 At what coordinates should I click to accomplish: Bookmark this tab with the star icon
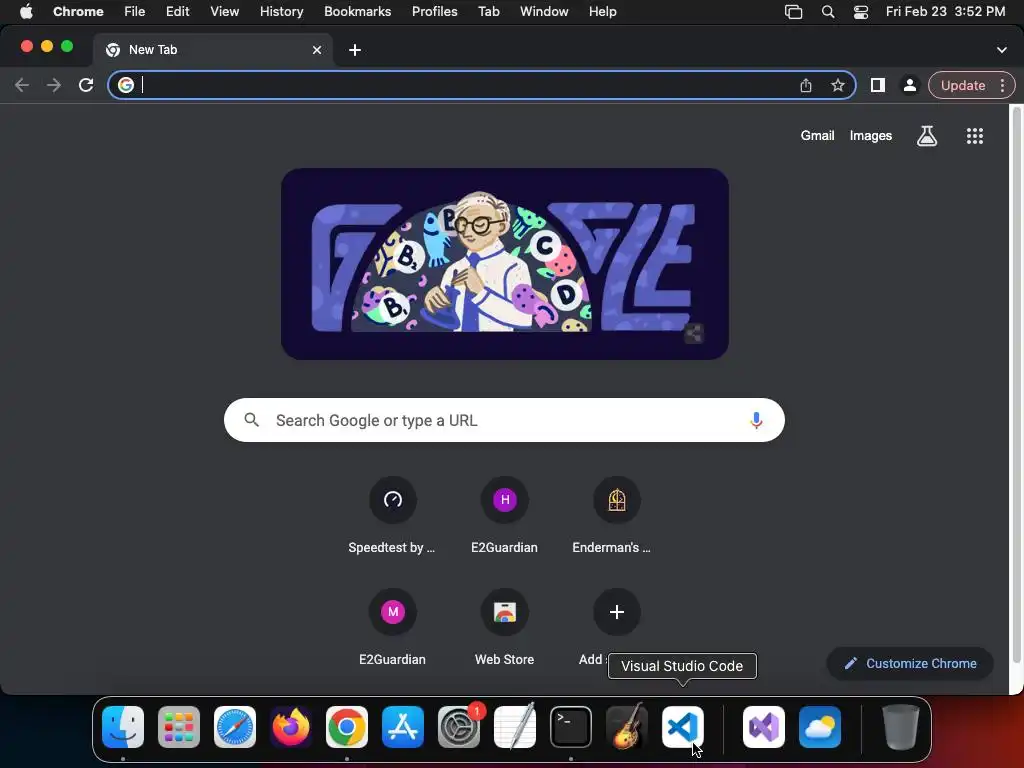click(838, 86)
